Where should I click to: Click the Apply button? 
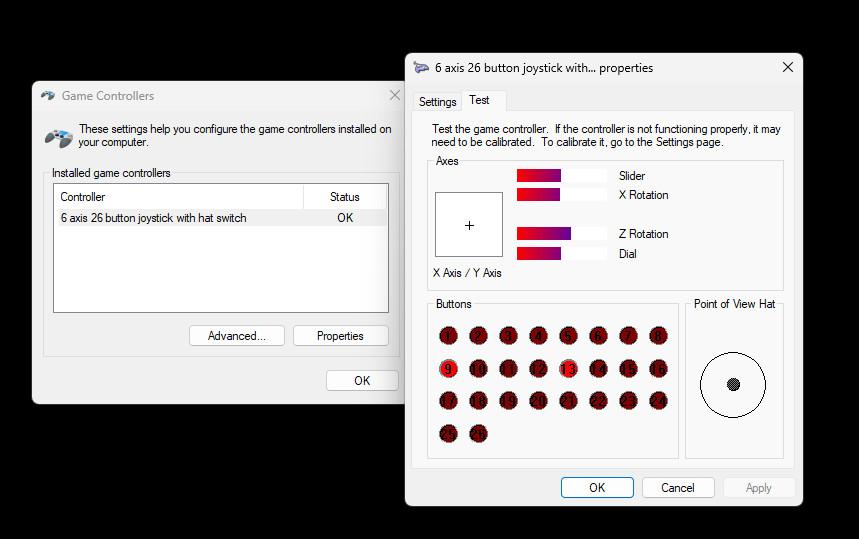[759, 488]
